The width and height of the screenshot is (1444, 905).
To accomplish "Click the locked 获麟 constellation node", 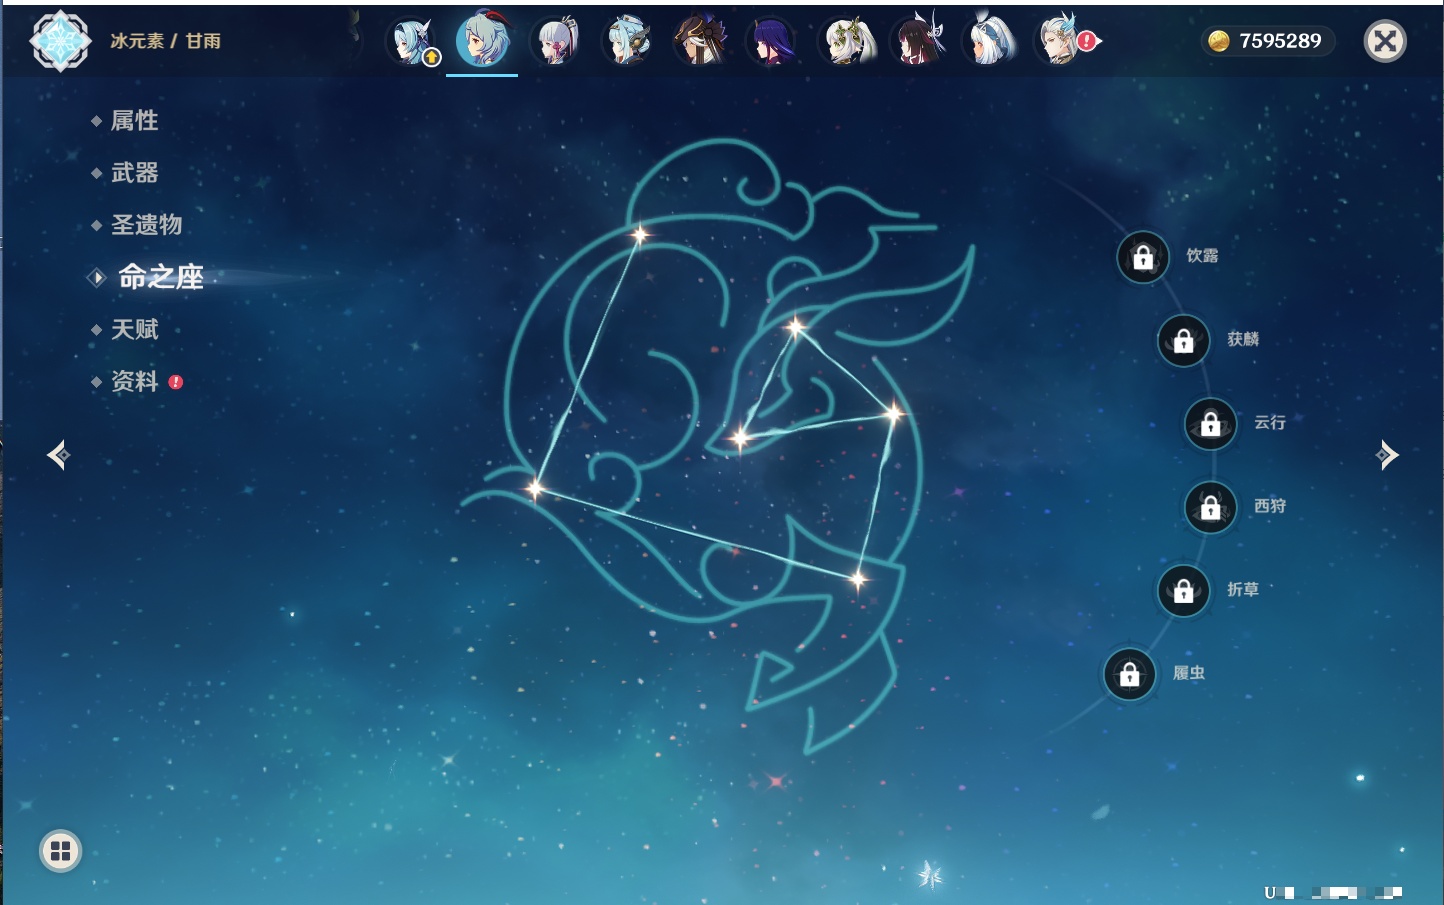I will [x=1184, y=341].
